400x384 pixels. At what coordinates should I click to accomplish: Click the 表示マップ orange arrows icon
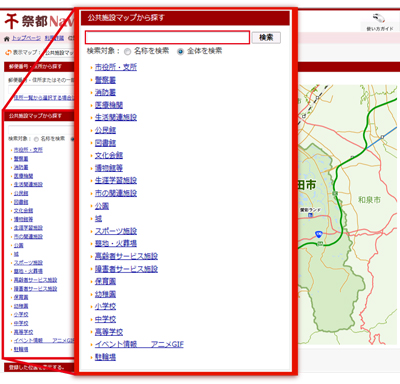[x=8, y=52]
